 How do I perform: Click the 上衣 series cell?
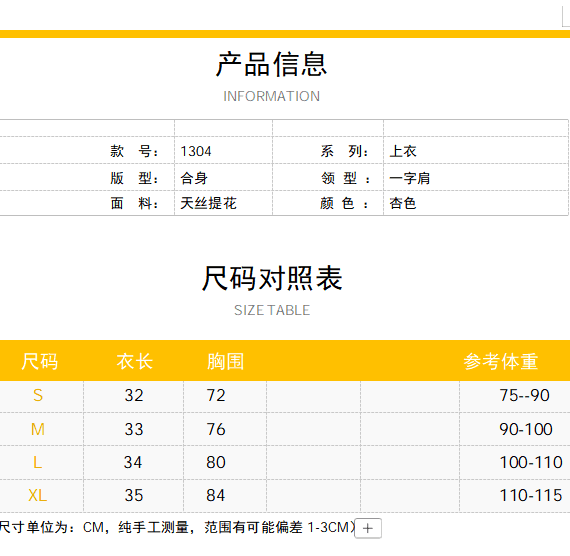tap(475, 151)
